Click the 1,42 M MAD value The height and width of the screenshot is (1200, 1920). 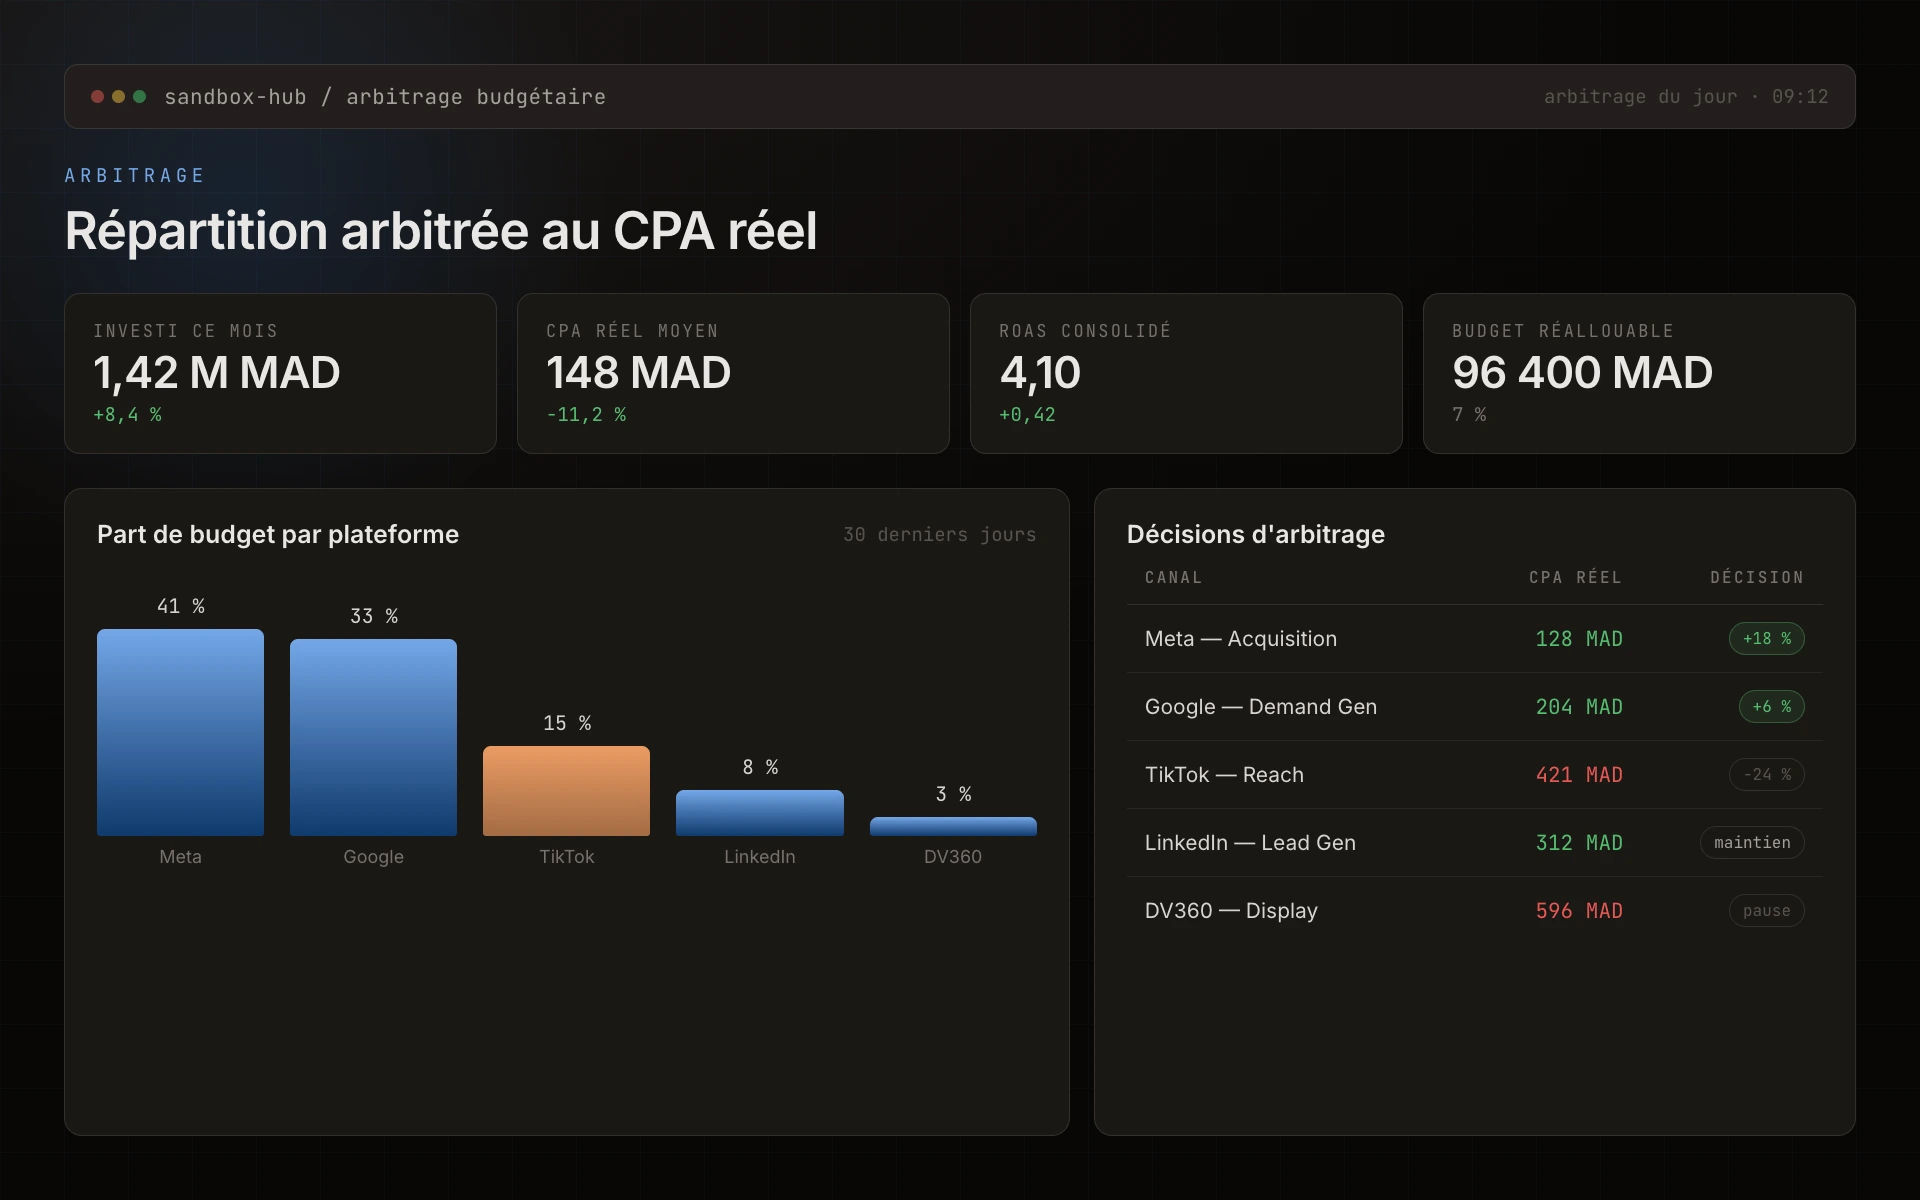217,373
